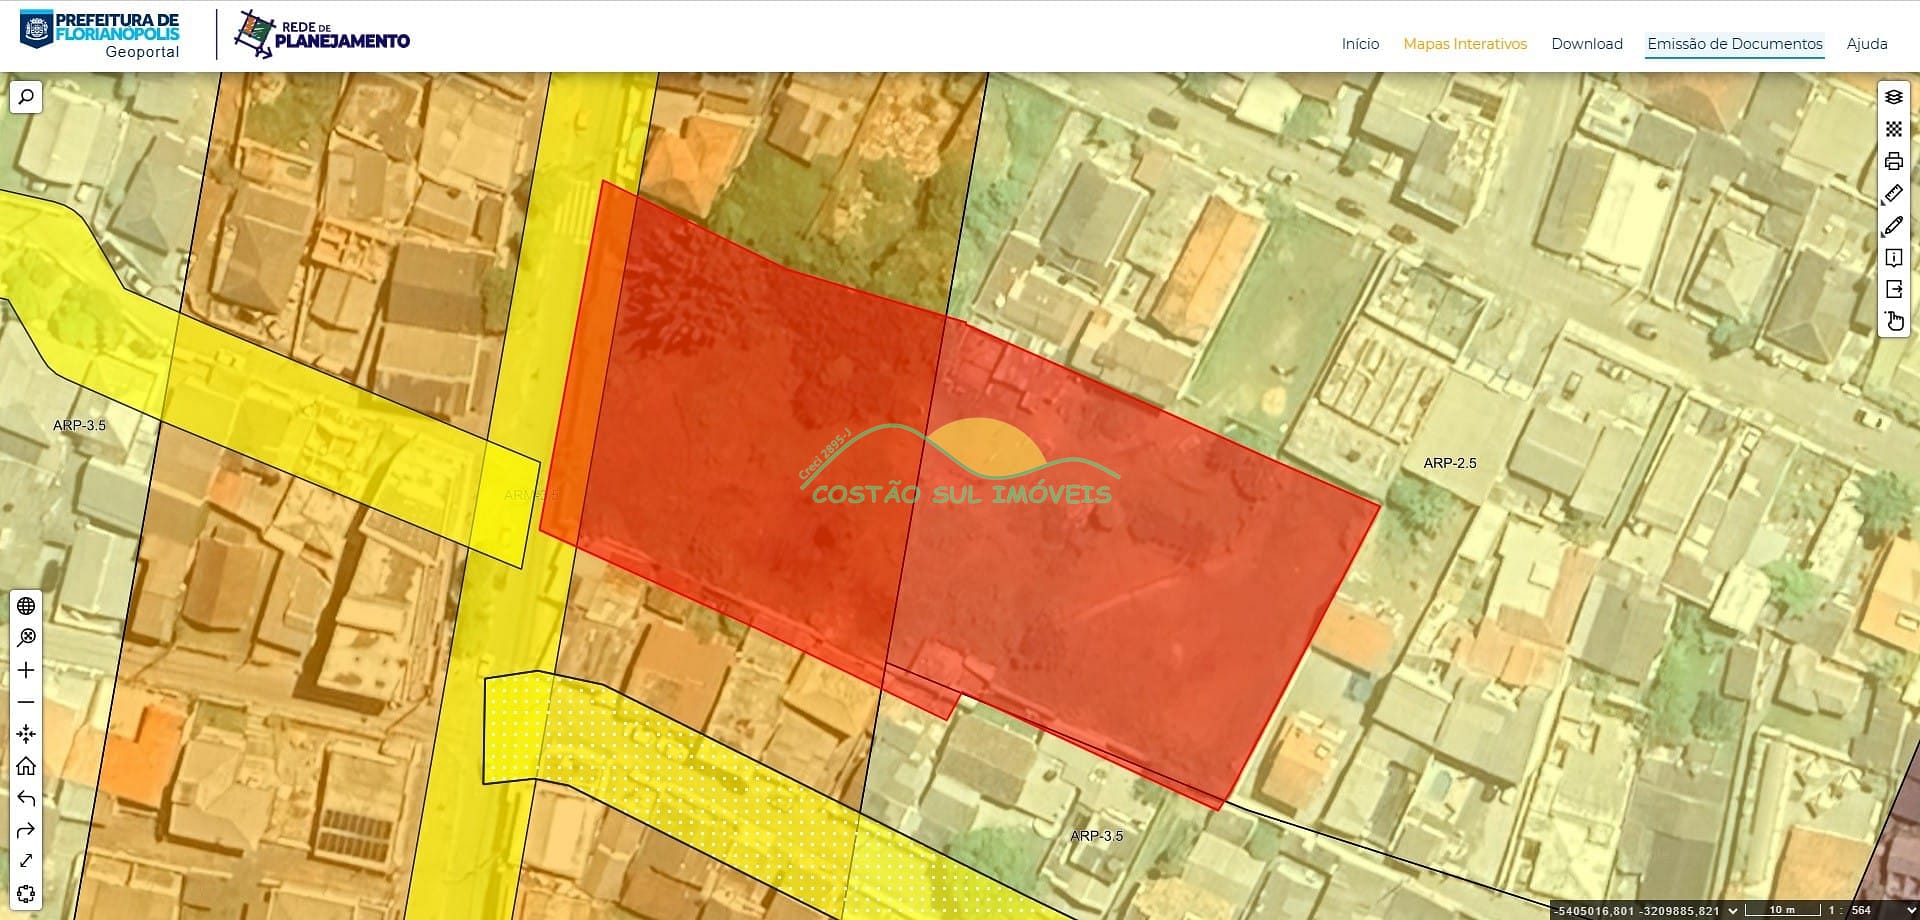The width and height of the screenshot is (1920, 920).
Task: Select the pencil drawing tool
Action: coord(1893,226)
